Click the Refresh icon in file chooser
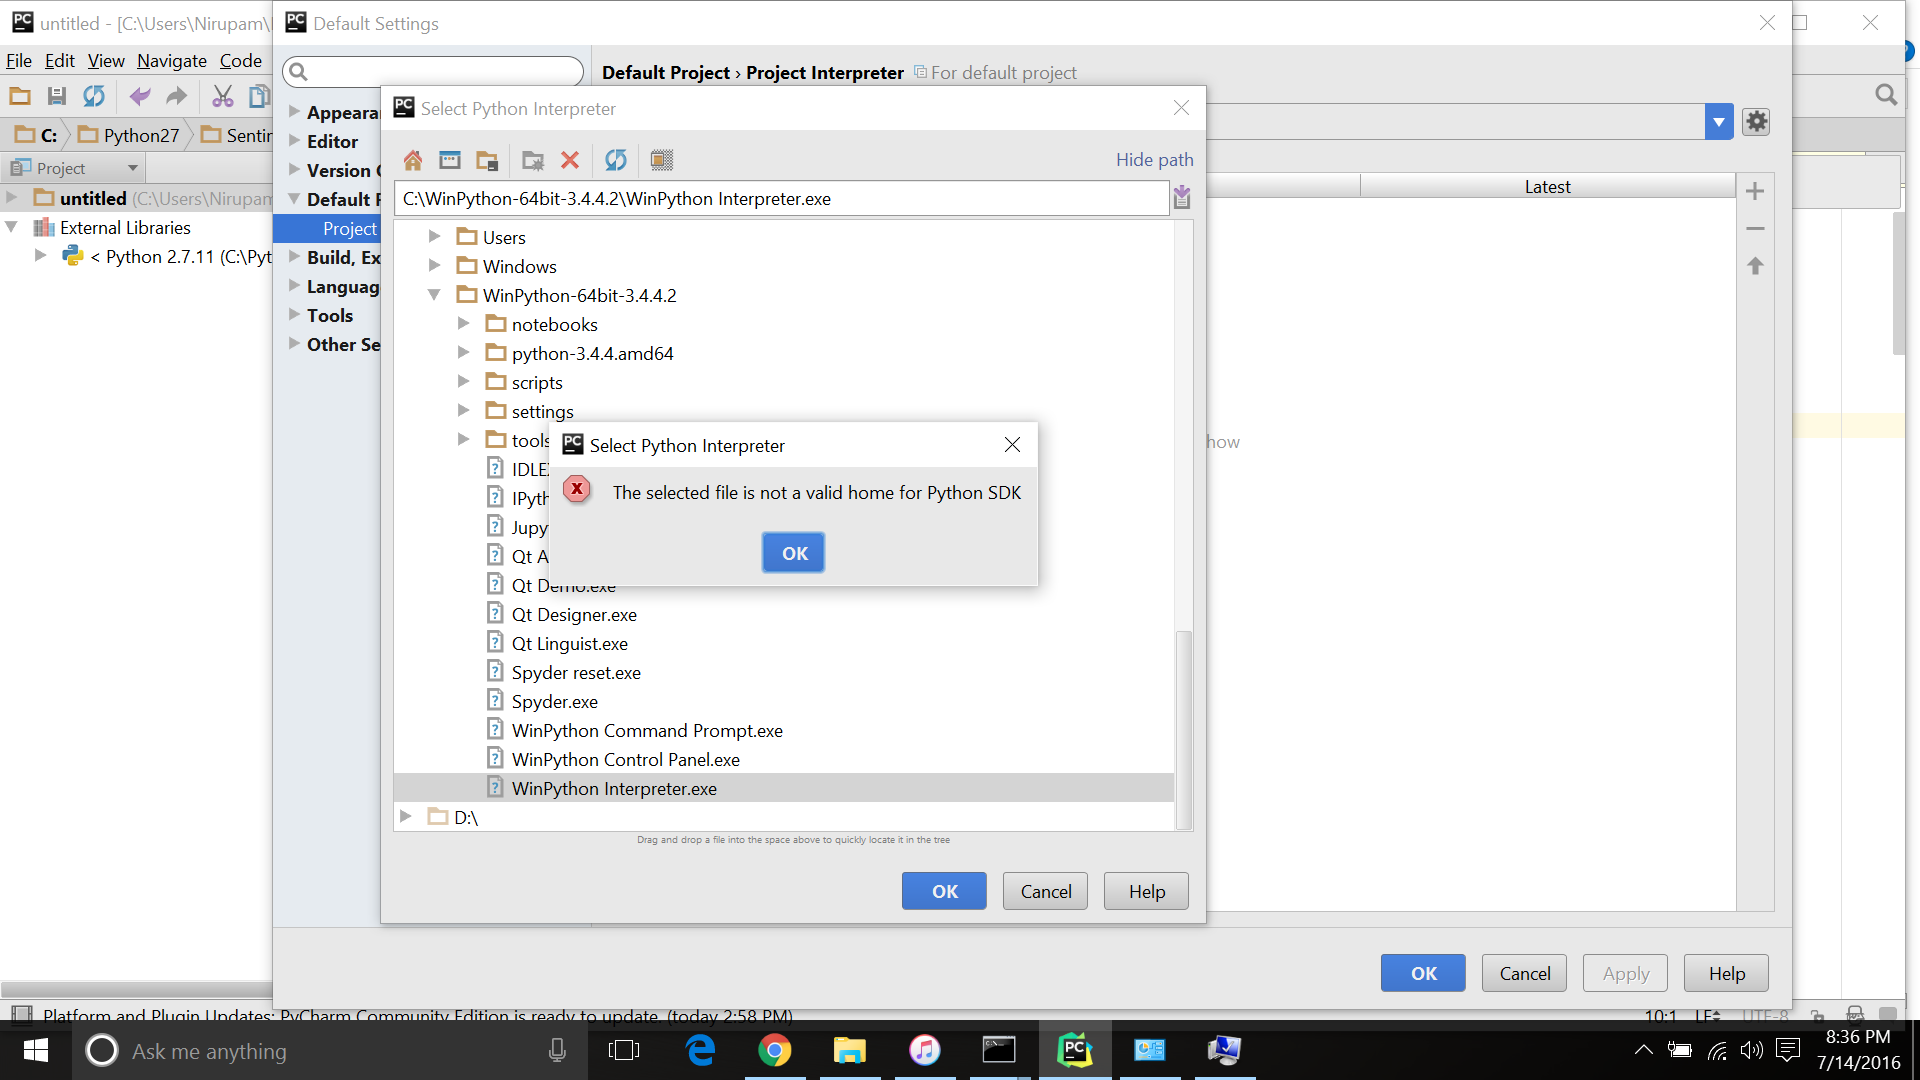The height and width of the screenshot is (1080, 1920). (616, 160)
